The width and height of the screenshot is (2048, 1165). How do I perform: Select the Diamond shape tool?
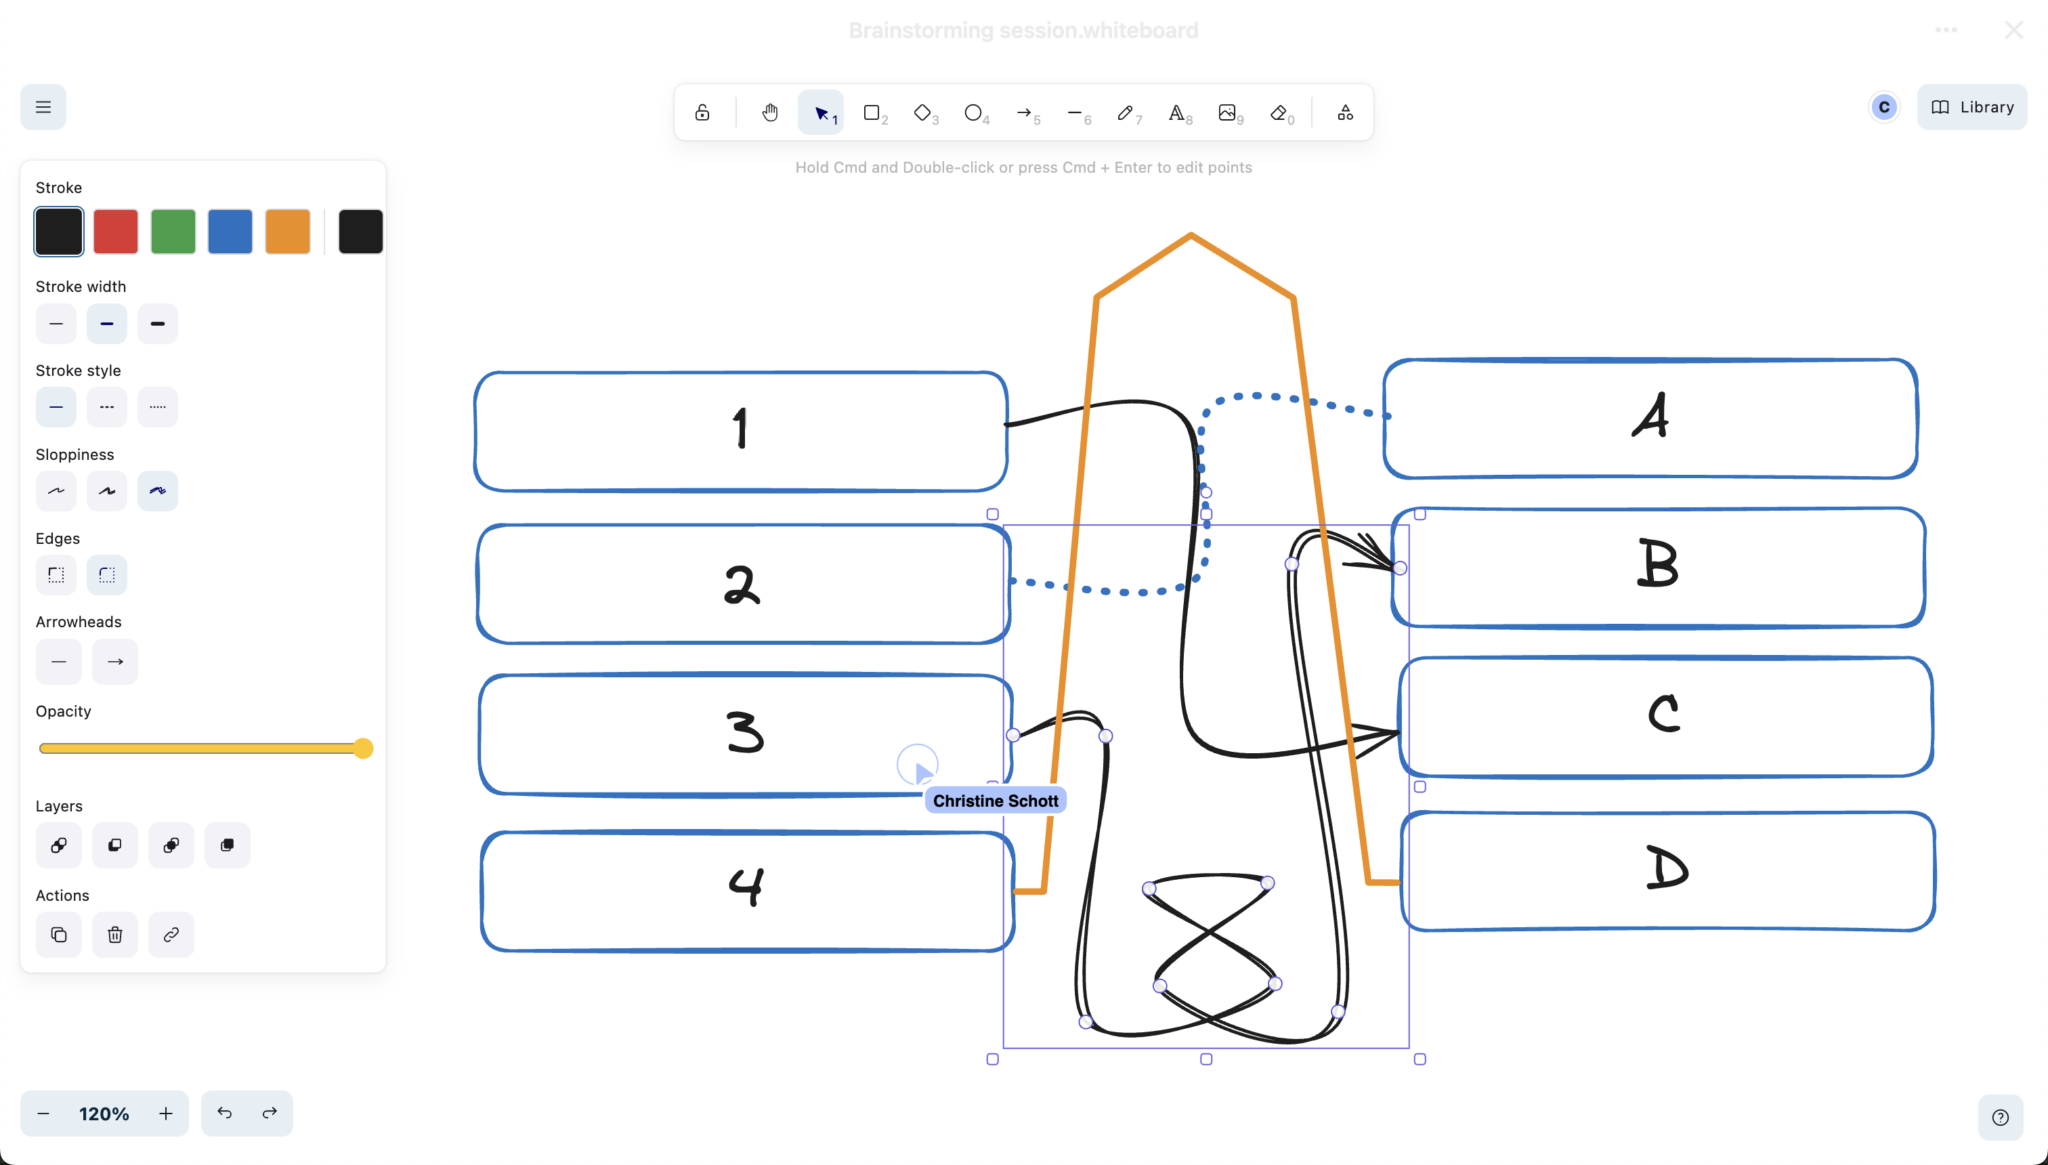[x=922, y=112]
